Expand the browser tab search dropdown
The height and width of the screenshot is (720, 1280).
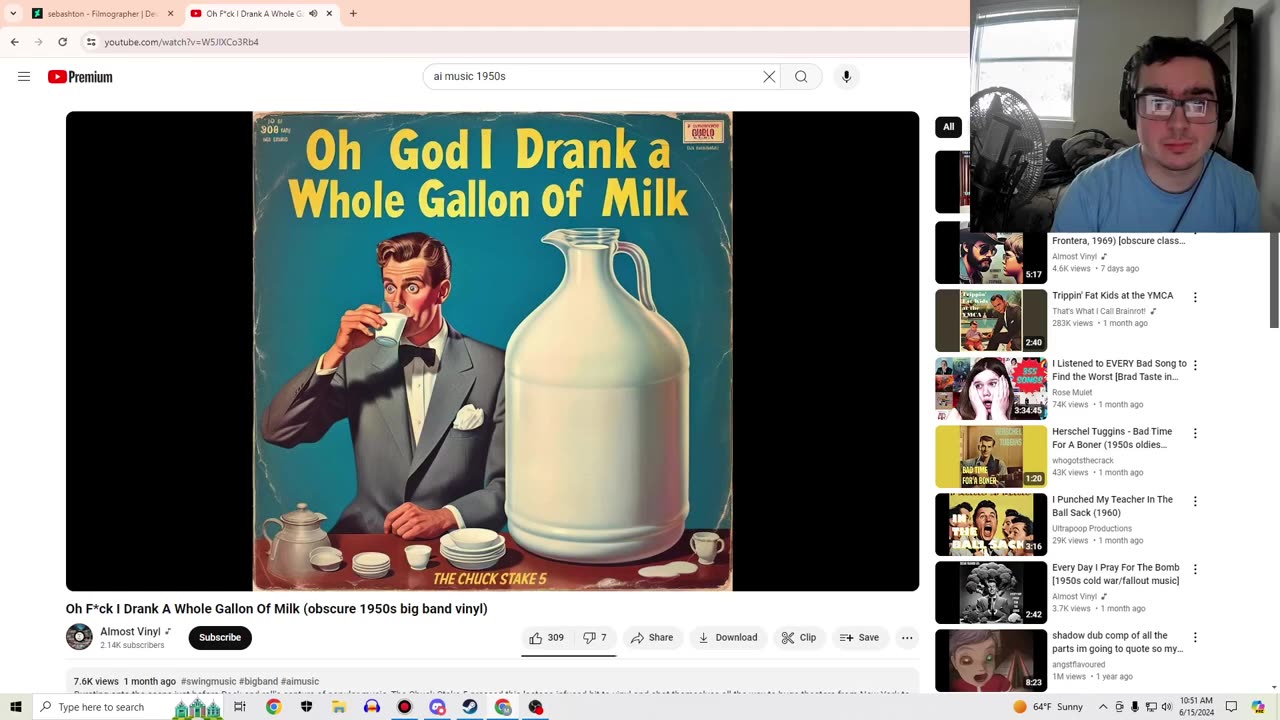(x=13, y=14)
